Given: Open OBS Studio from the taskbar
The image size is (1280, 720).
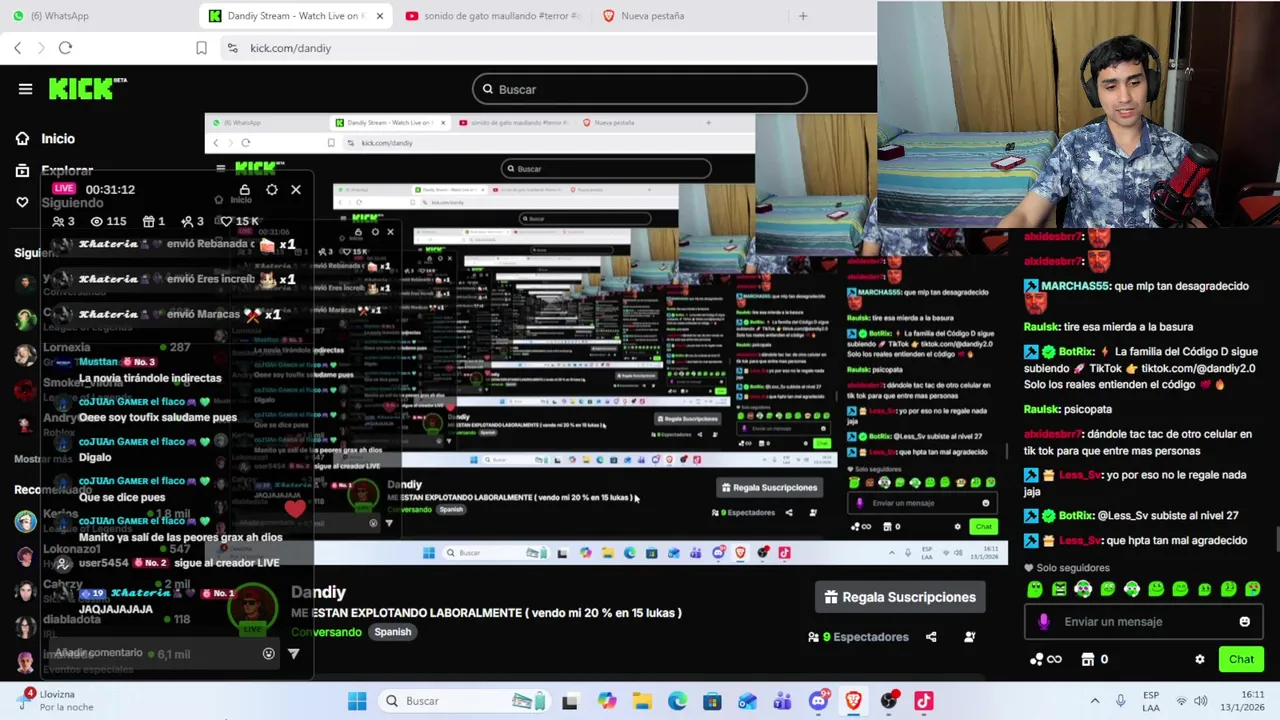Looking at the screenshot, I should point(888,701).
